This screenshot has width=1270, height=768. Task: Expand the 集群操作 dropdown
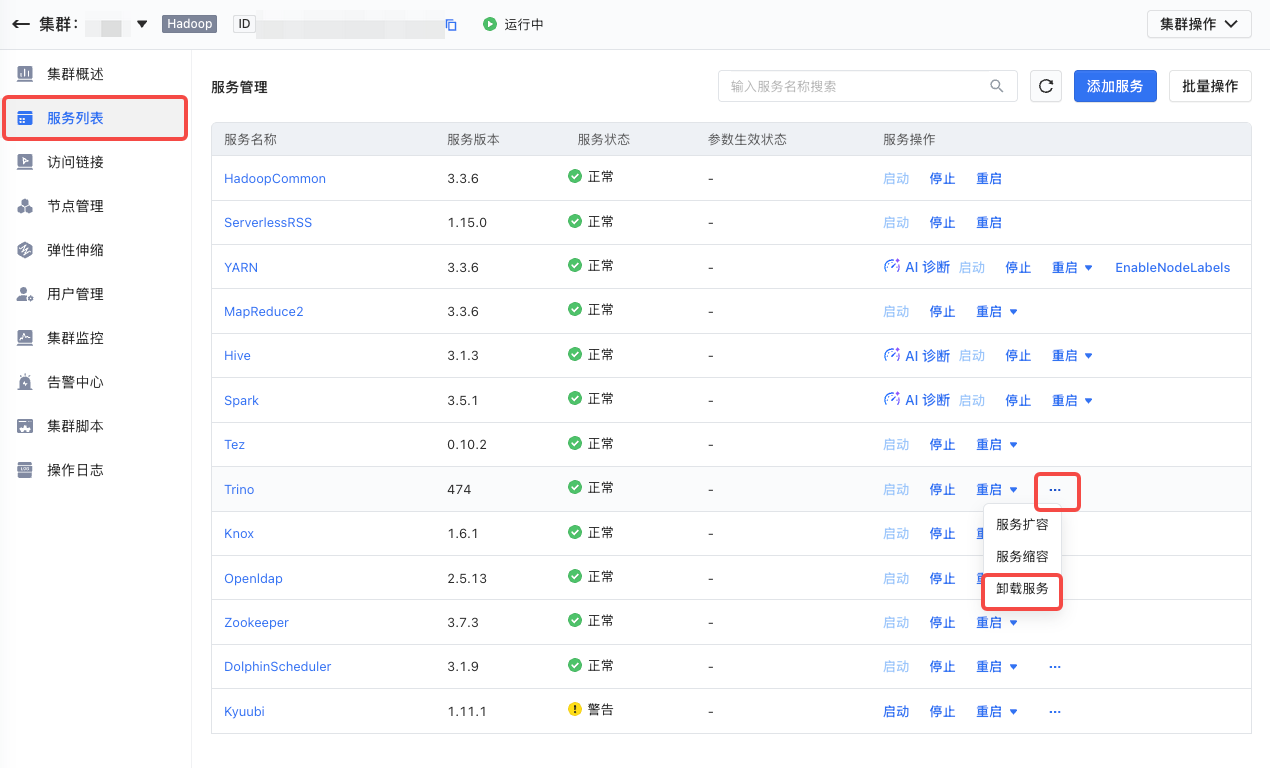point(1199,24)
